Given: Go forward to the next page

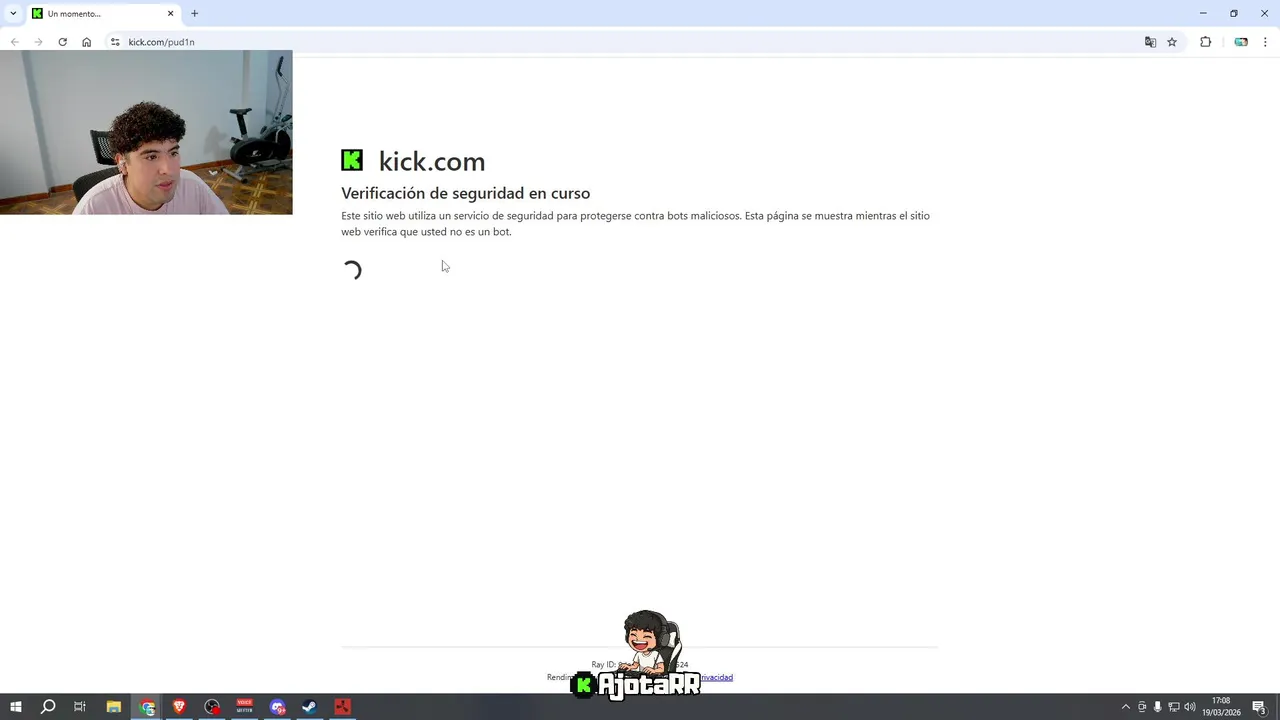Looking at the screenshot, I should coord(38,42).
